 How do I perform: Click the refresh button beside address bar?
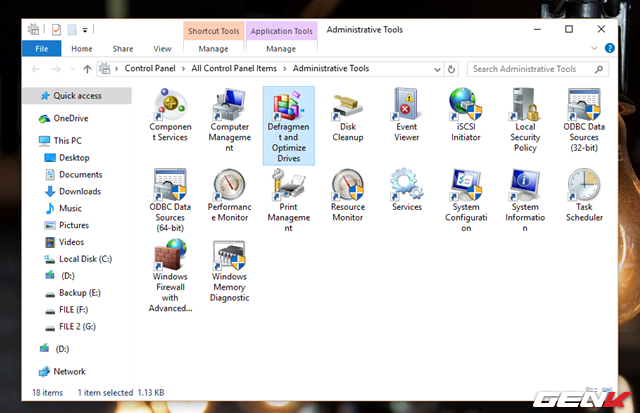451,69
